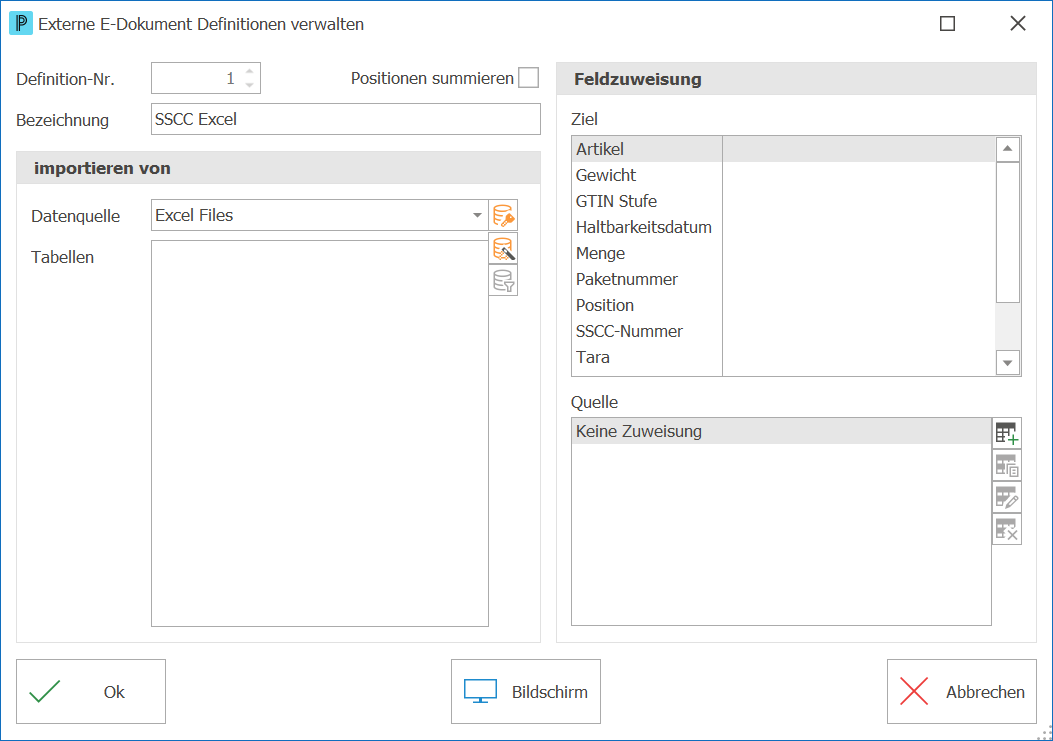Select the Tara row in Ziel list
Viewport: 1053px width, 741px height.
783,357
